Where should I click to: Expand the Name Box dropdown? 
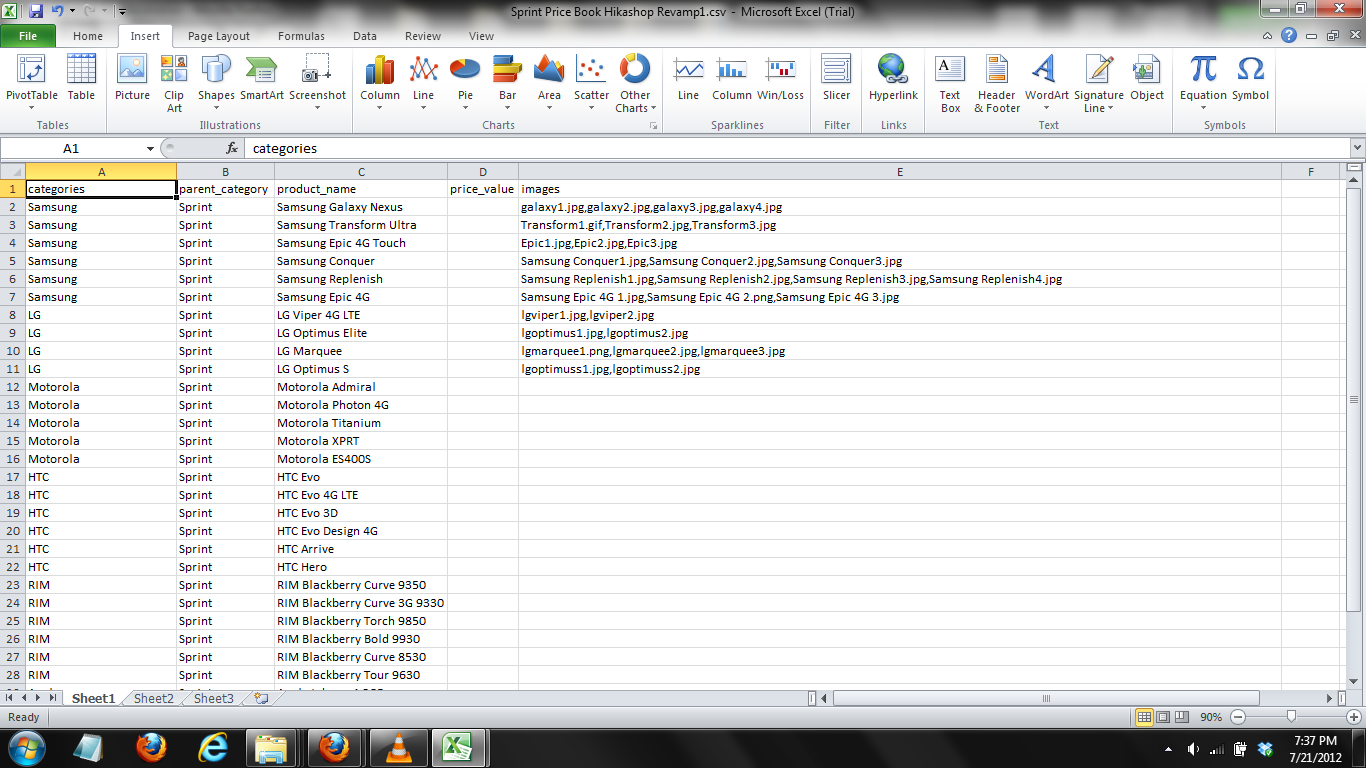pos(150,148)
